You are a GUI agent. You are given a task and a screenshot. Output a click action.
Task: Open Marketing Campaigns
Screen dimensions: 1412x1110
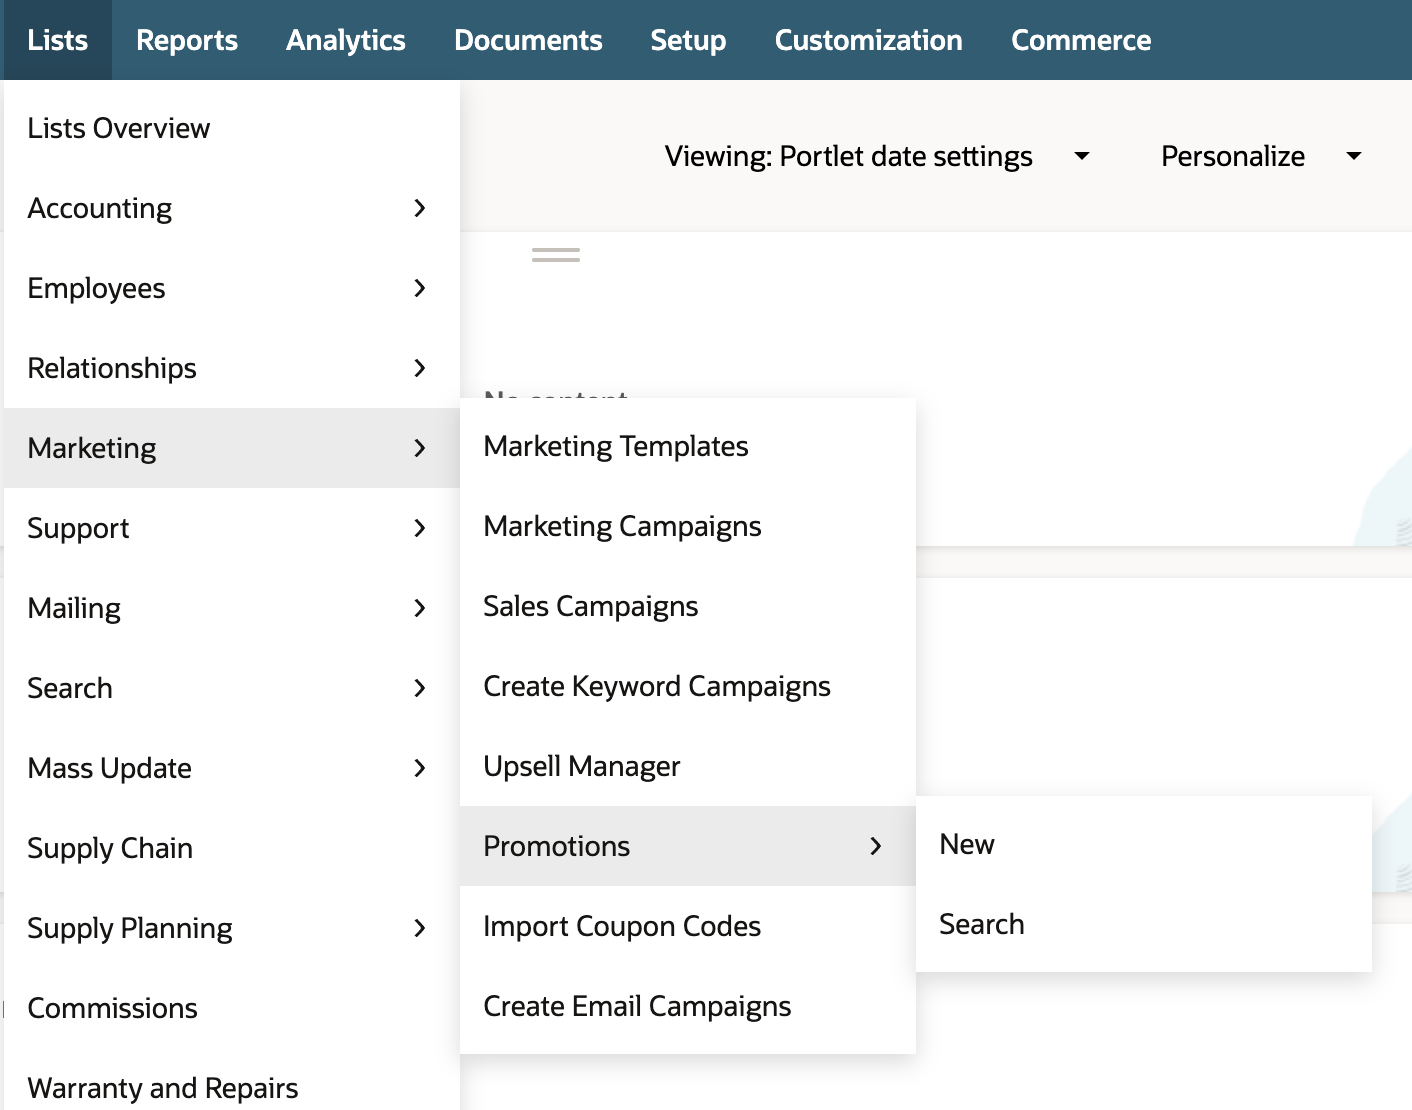(x=688, y=526)
